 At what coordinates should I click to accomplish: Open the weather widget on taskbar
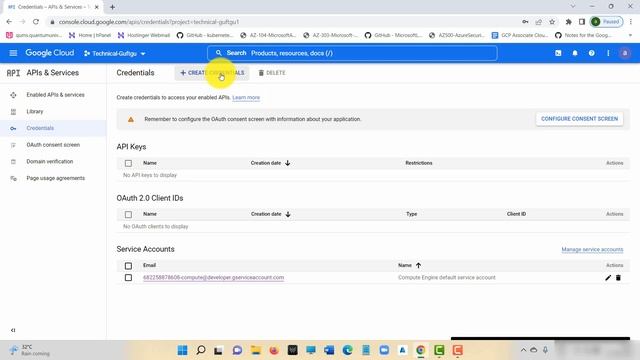pyautogui.click(x=29, y=350)
